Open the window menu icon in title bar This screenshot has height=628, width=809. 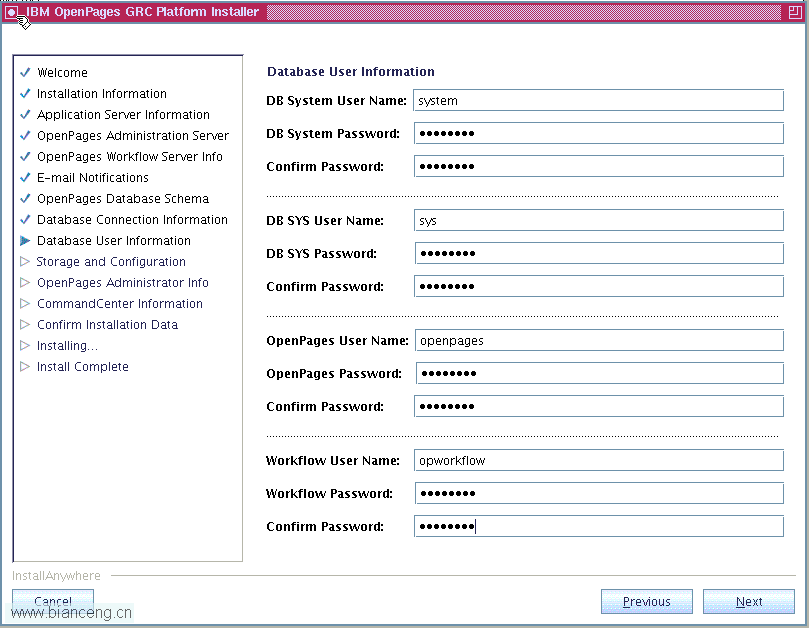click(x=11, y=12)
